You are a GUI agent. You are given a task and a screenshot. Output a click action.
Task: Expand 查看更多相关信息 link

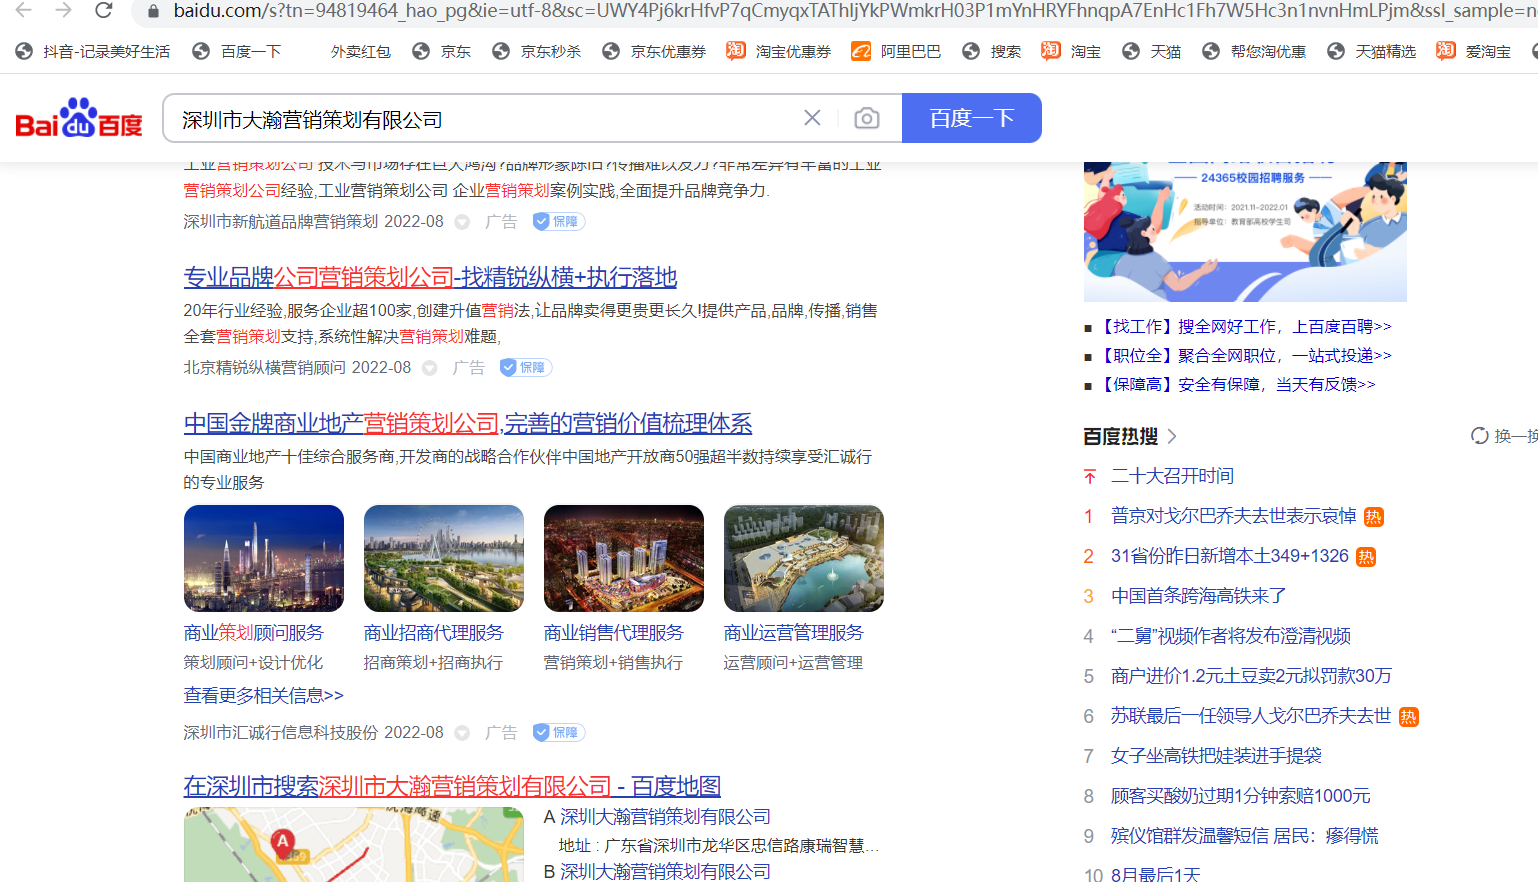pyautogui.click(x=263, y=695)
